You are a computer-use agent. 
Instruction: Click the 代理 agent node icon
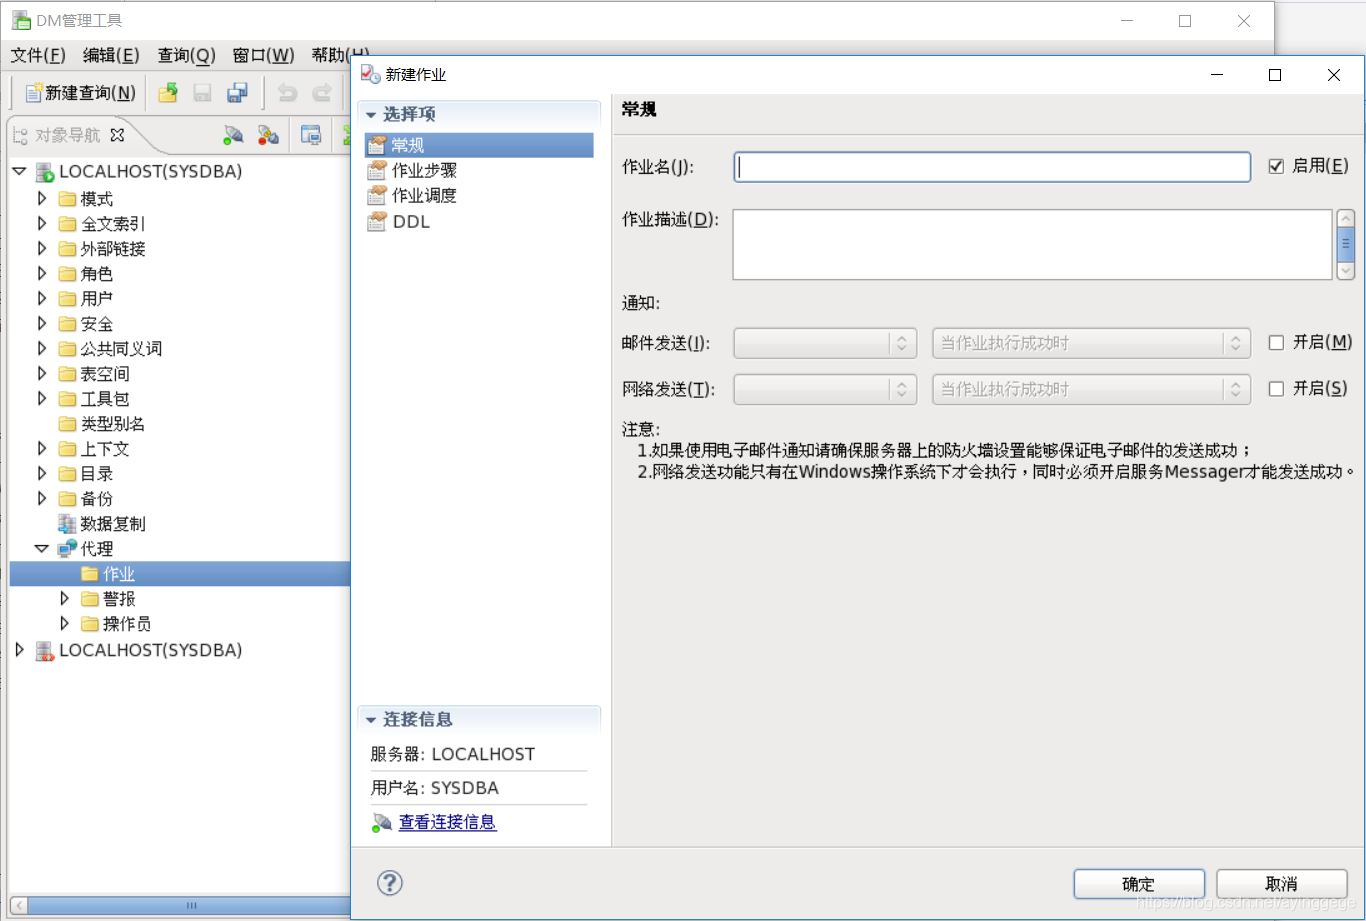click(x=67, y=548)
